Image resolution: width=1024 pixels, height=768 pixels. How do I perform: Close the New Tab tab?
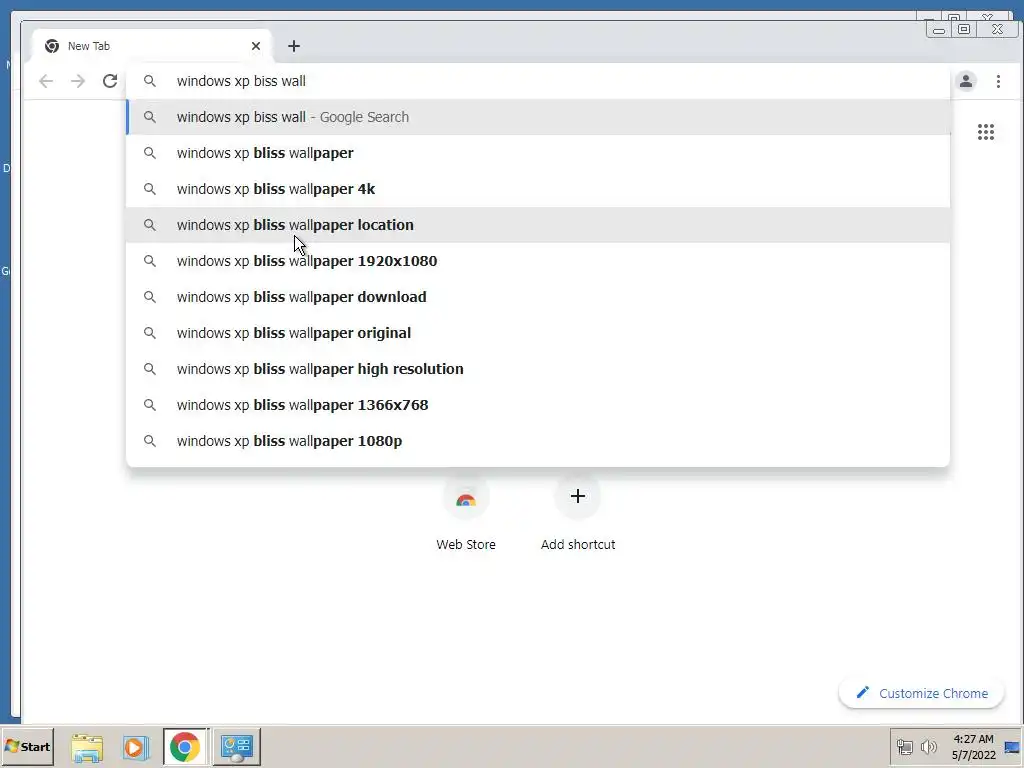pos(256,46)
